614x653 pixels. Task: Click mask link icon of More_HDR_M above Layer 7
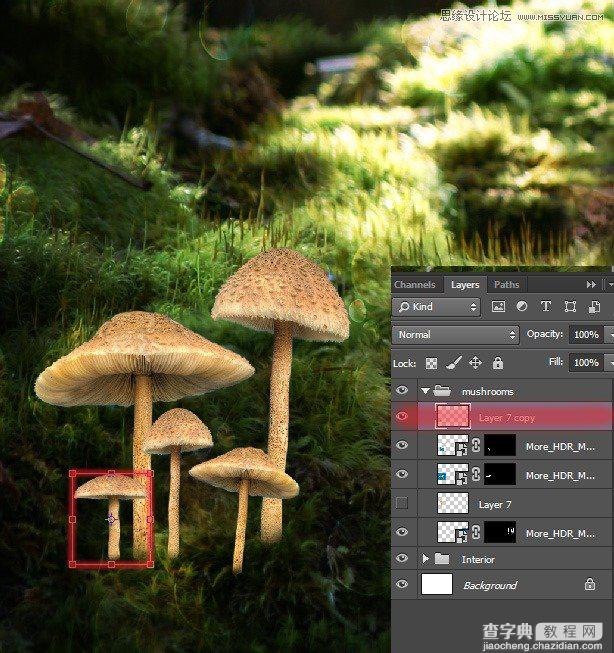point(476,475)
